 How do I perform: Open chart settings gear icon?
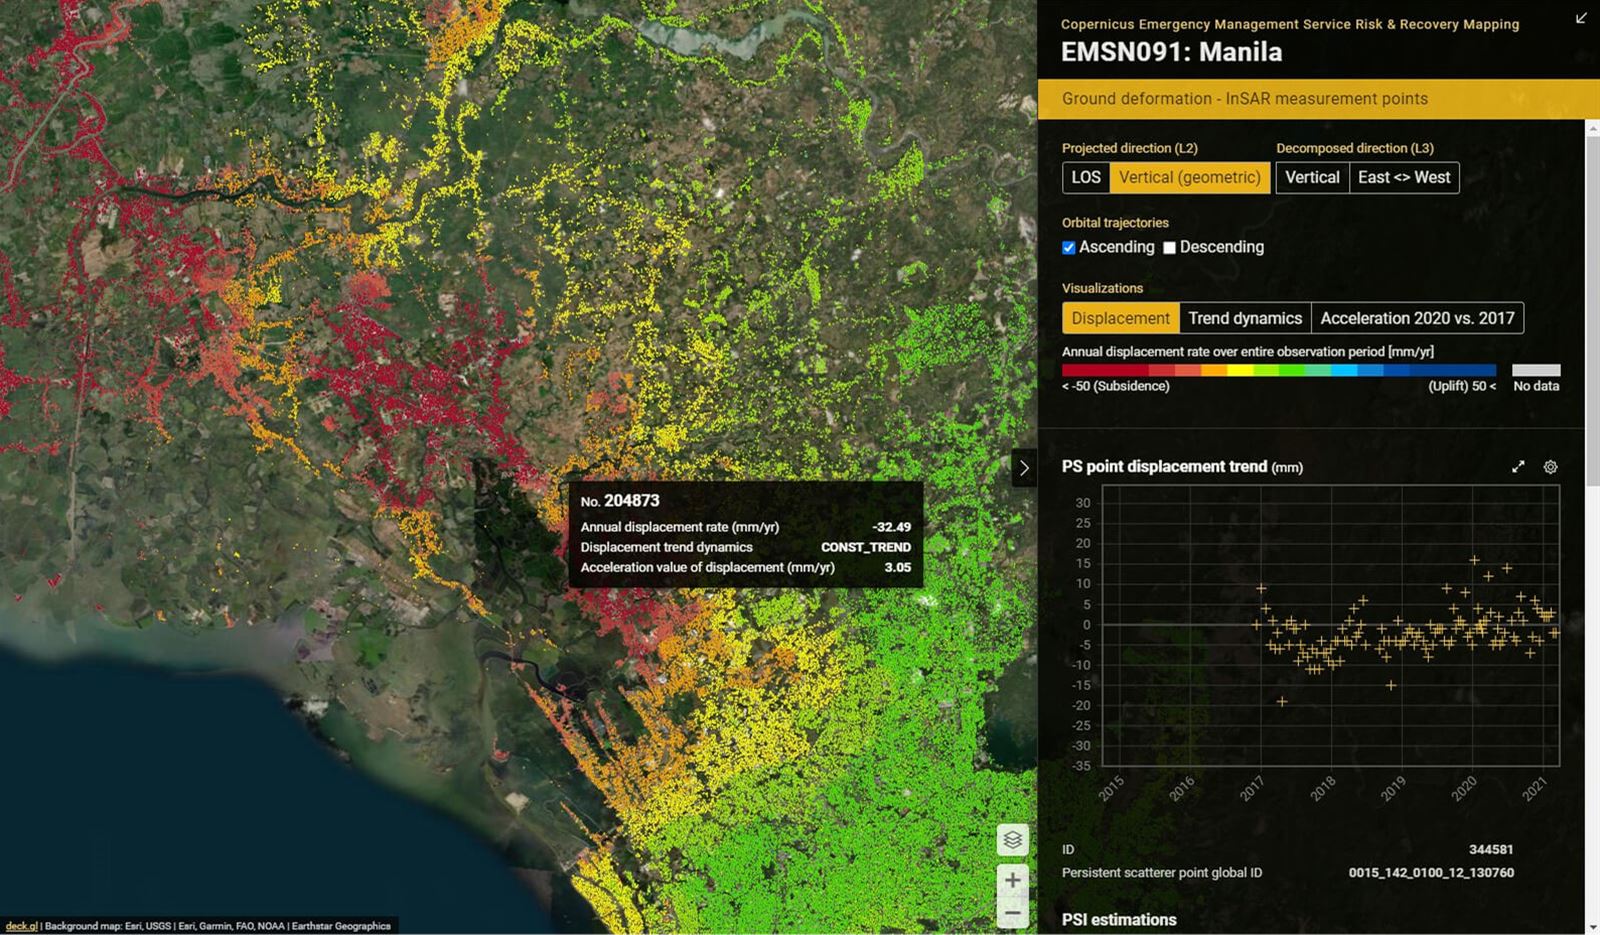pyautogui.click(x=1550, y=467)
